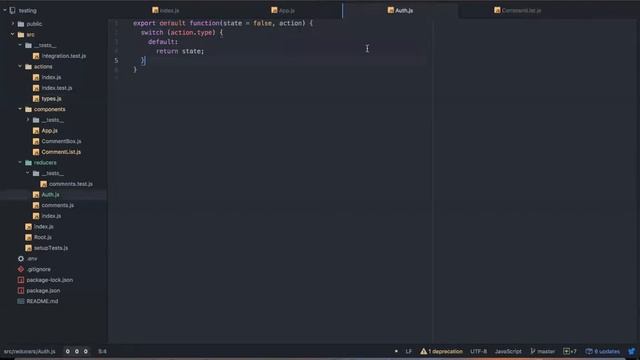The image size is (640, 360).
Task: Click the comments.js file icon
Action: [x=36, y=205]
